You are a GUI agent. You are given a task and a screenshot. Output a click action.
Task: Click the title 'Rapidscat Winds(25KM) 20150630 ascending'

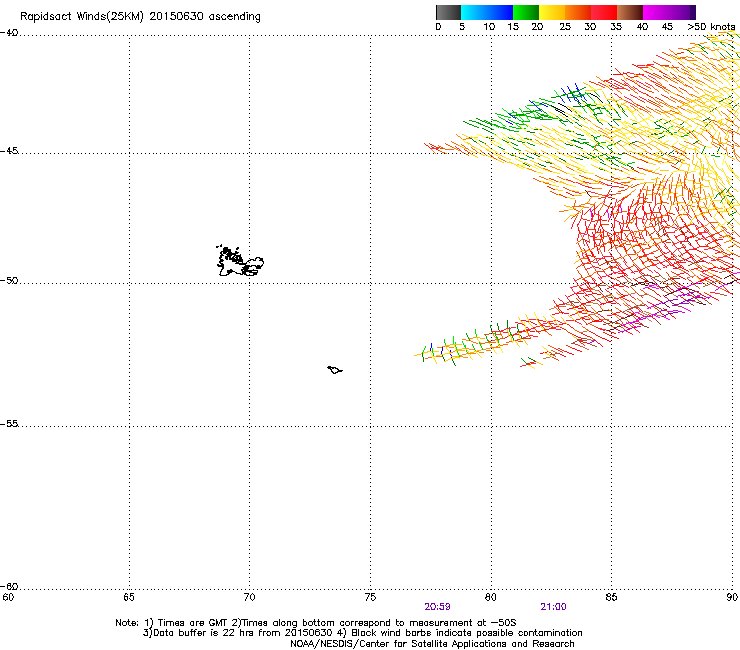(140, 17)
